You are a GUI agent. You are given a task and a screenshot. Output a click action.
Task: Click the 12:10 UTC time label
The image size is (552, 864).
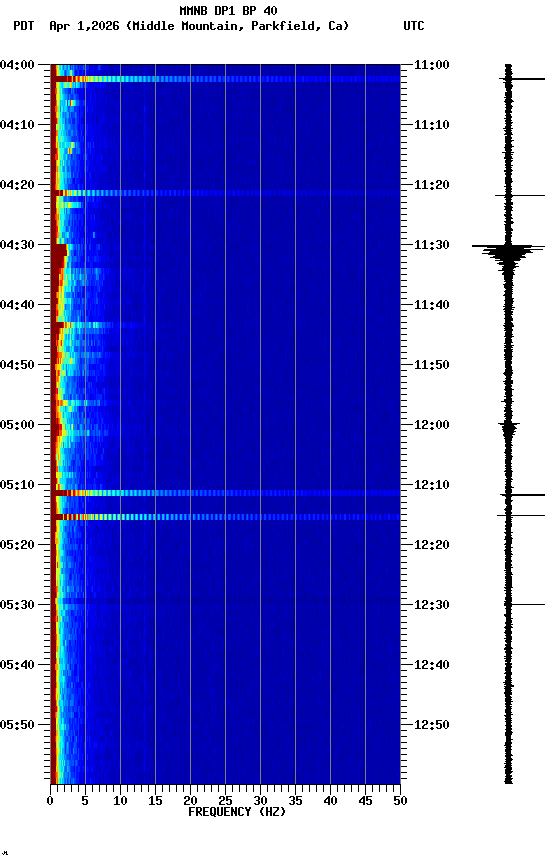[x=432, y=485]
